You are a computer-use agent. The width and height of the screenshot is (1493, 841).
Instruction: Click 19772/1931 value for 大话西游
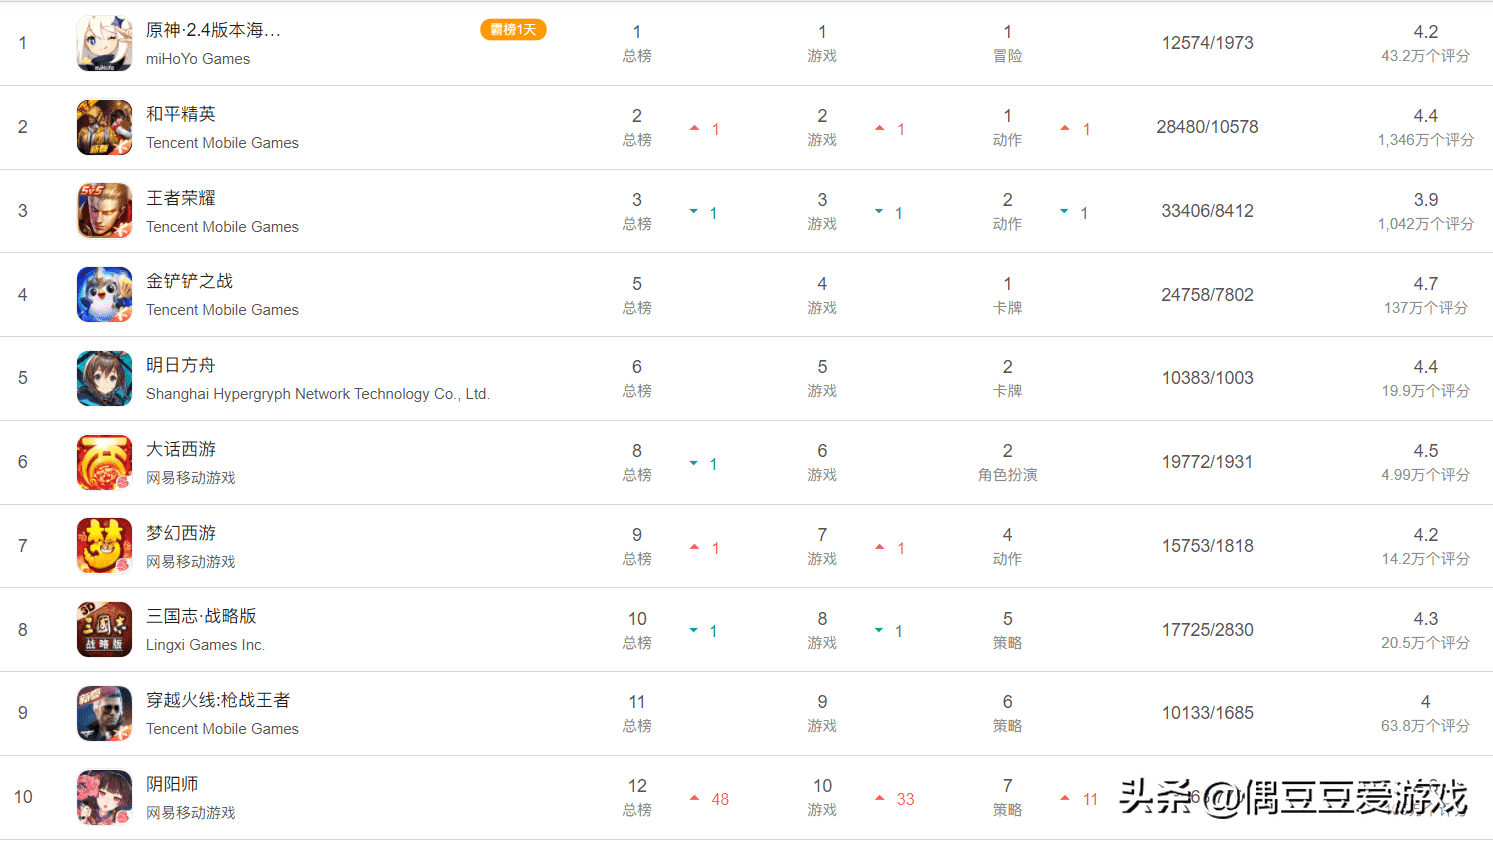tap(1207, 462)
